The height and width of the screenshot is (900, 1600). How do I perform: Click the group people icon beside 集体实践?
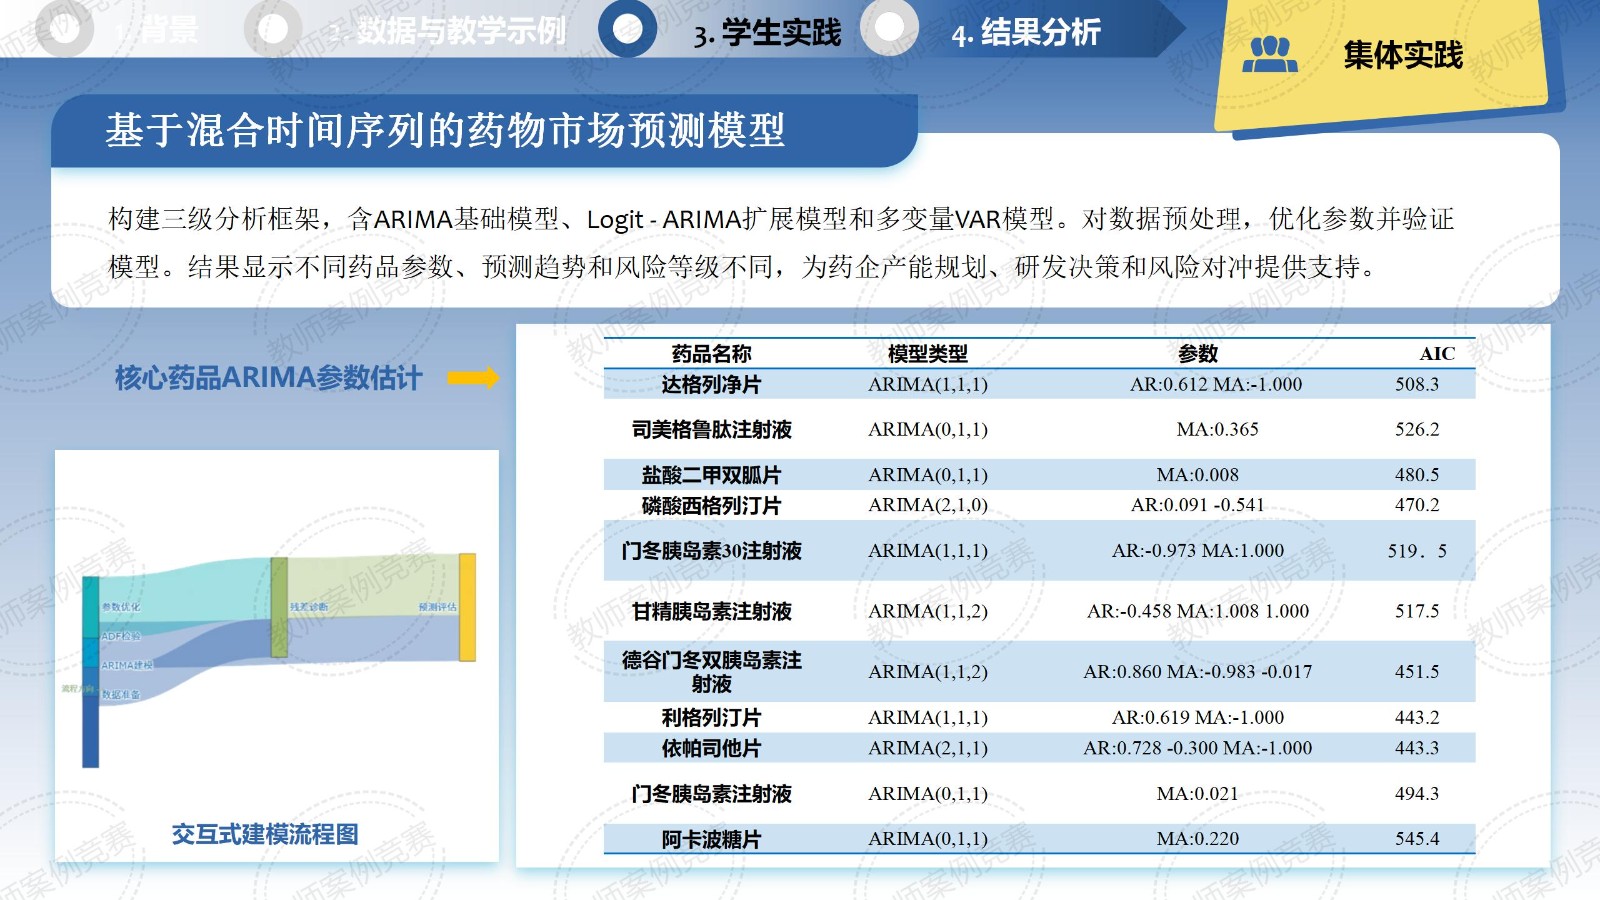[1269, 54]
